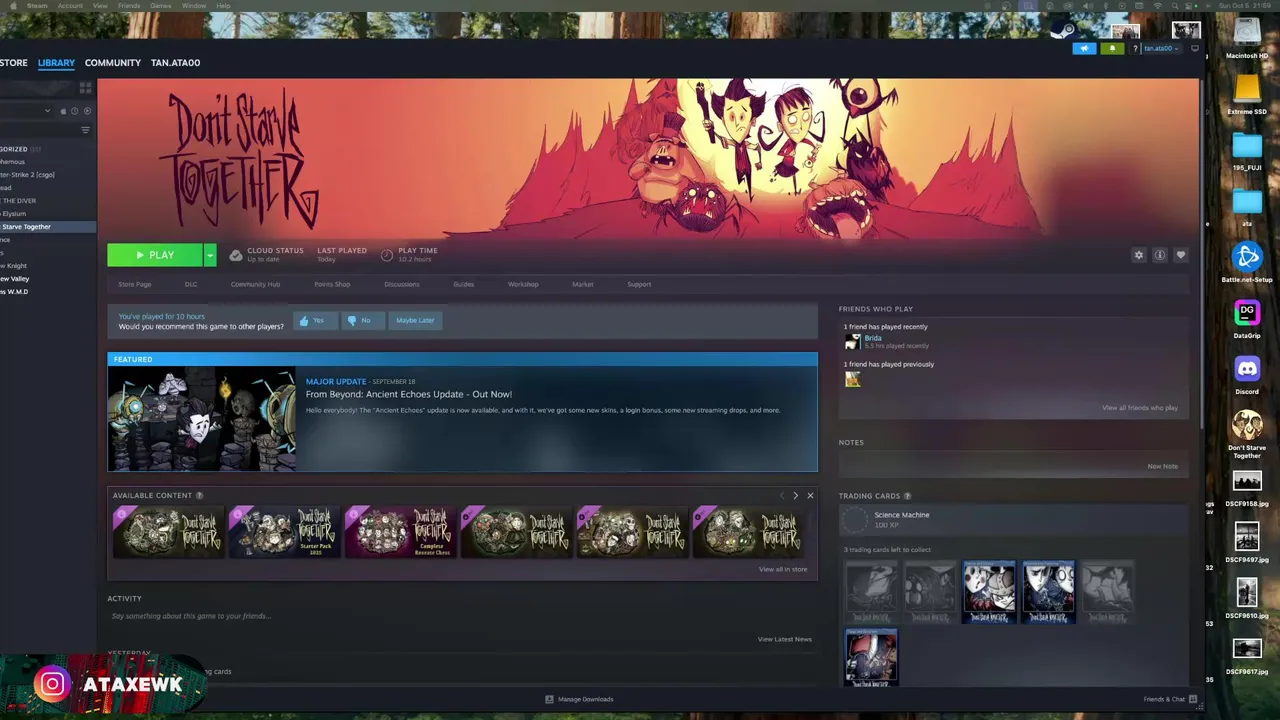The height and width of the screenshot is (720, 1280).
Task: Open the Starter Pack 2025 DLC thumbnail
Action: point(284,531)
